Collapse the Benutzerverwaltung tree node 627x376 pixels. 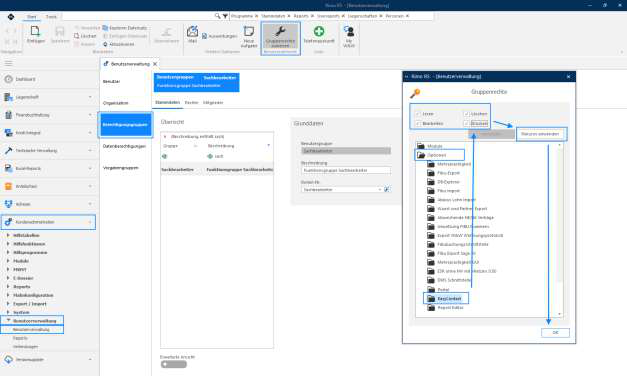8,321
